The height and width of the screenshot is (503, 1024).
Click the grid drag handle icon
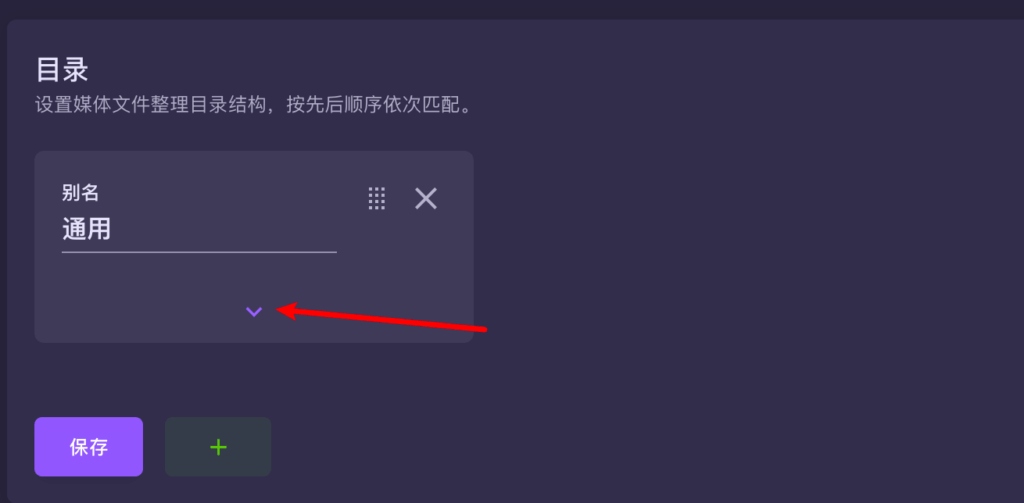(377, 198)
